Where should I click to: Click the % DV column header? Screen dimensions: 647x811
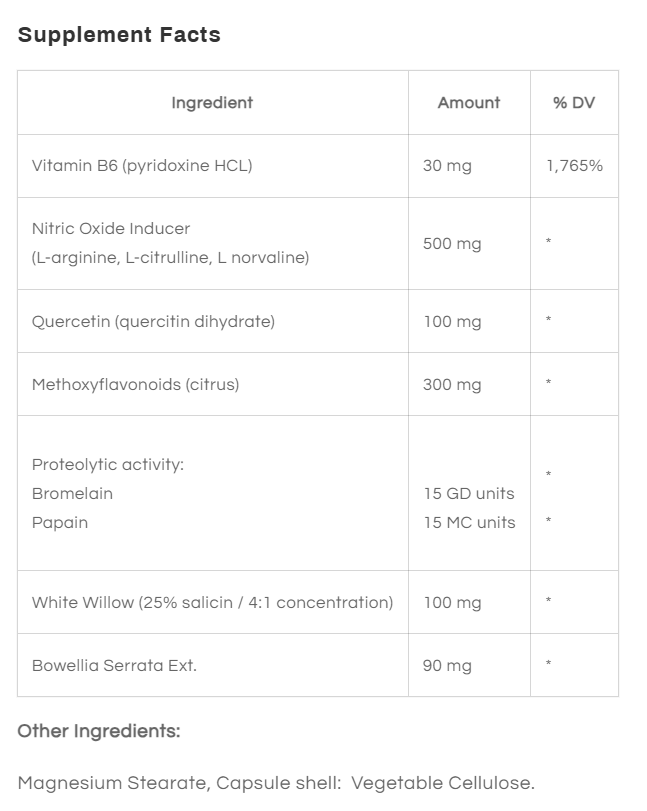(x=574, y=102)
